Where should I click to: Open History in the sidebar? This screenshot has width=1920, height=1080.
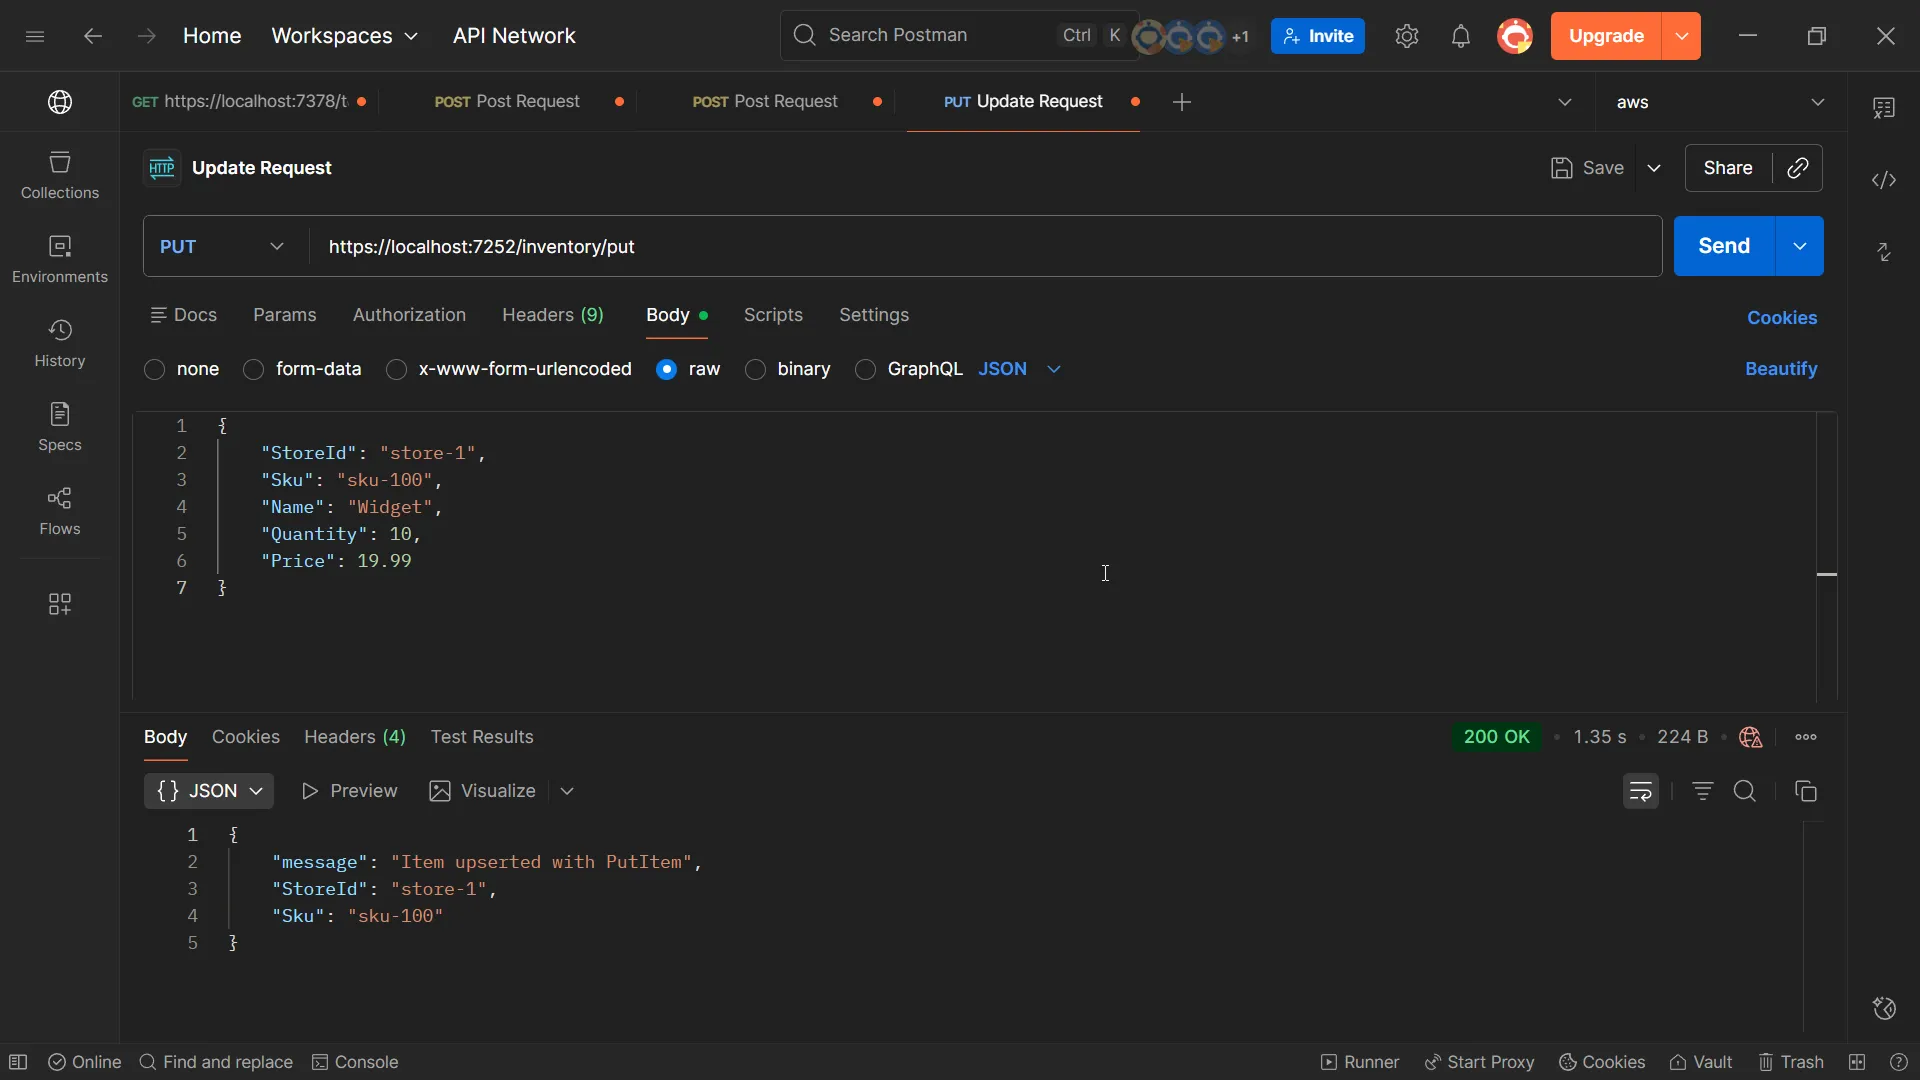pos(59,343)
